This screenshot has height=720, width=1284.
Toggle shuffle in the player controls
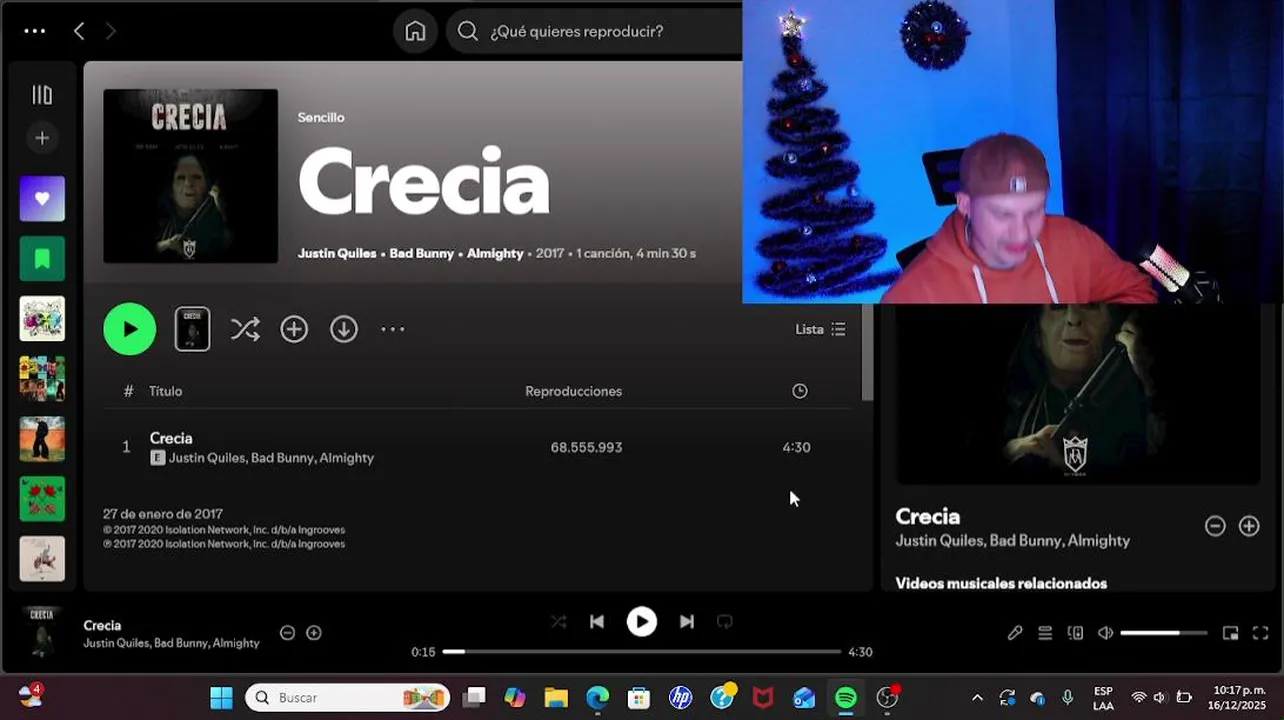(x=559, y=622)
